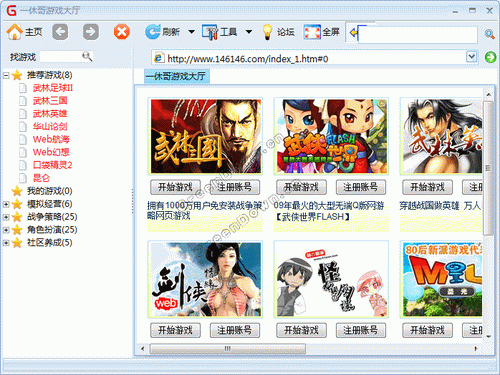Stop loading with the red X icon
This screenshot has width=500, height=375.
(122, 32)
